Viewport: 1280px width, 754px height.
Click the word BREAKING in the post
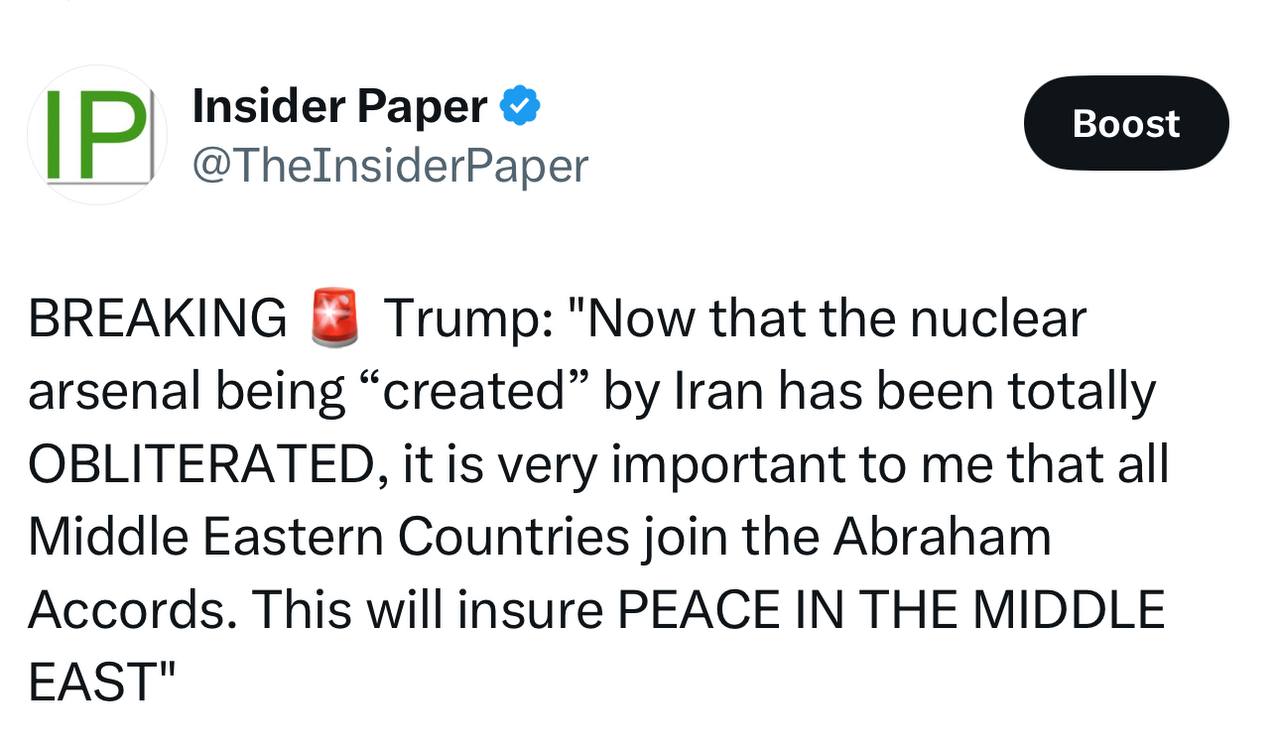click(x=158, y=319)
